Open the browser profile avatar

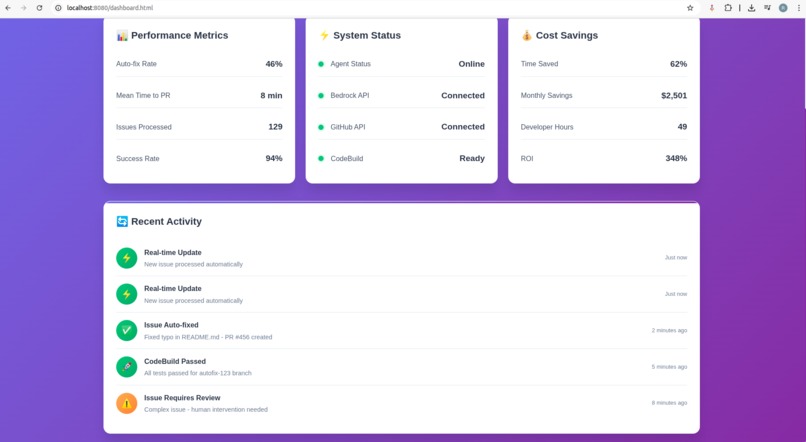click(x=783, y=8)
